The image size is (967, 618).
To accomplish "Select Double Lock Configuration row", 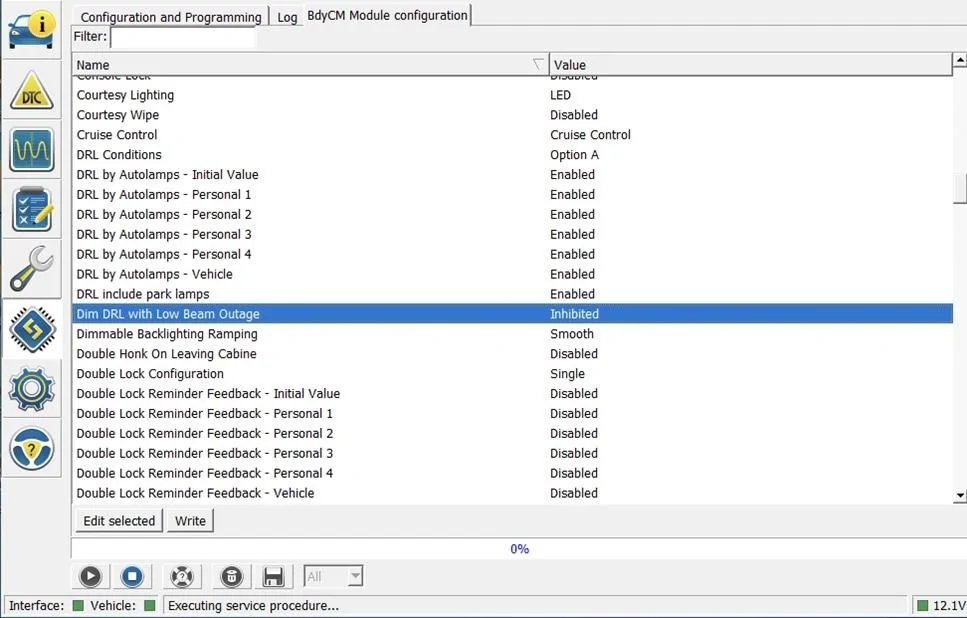I will click(512, 373).
